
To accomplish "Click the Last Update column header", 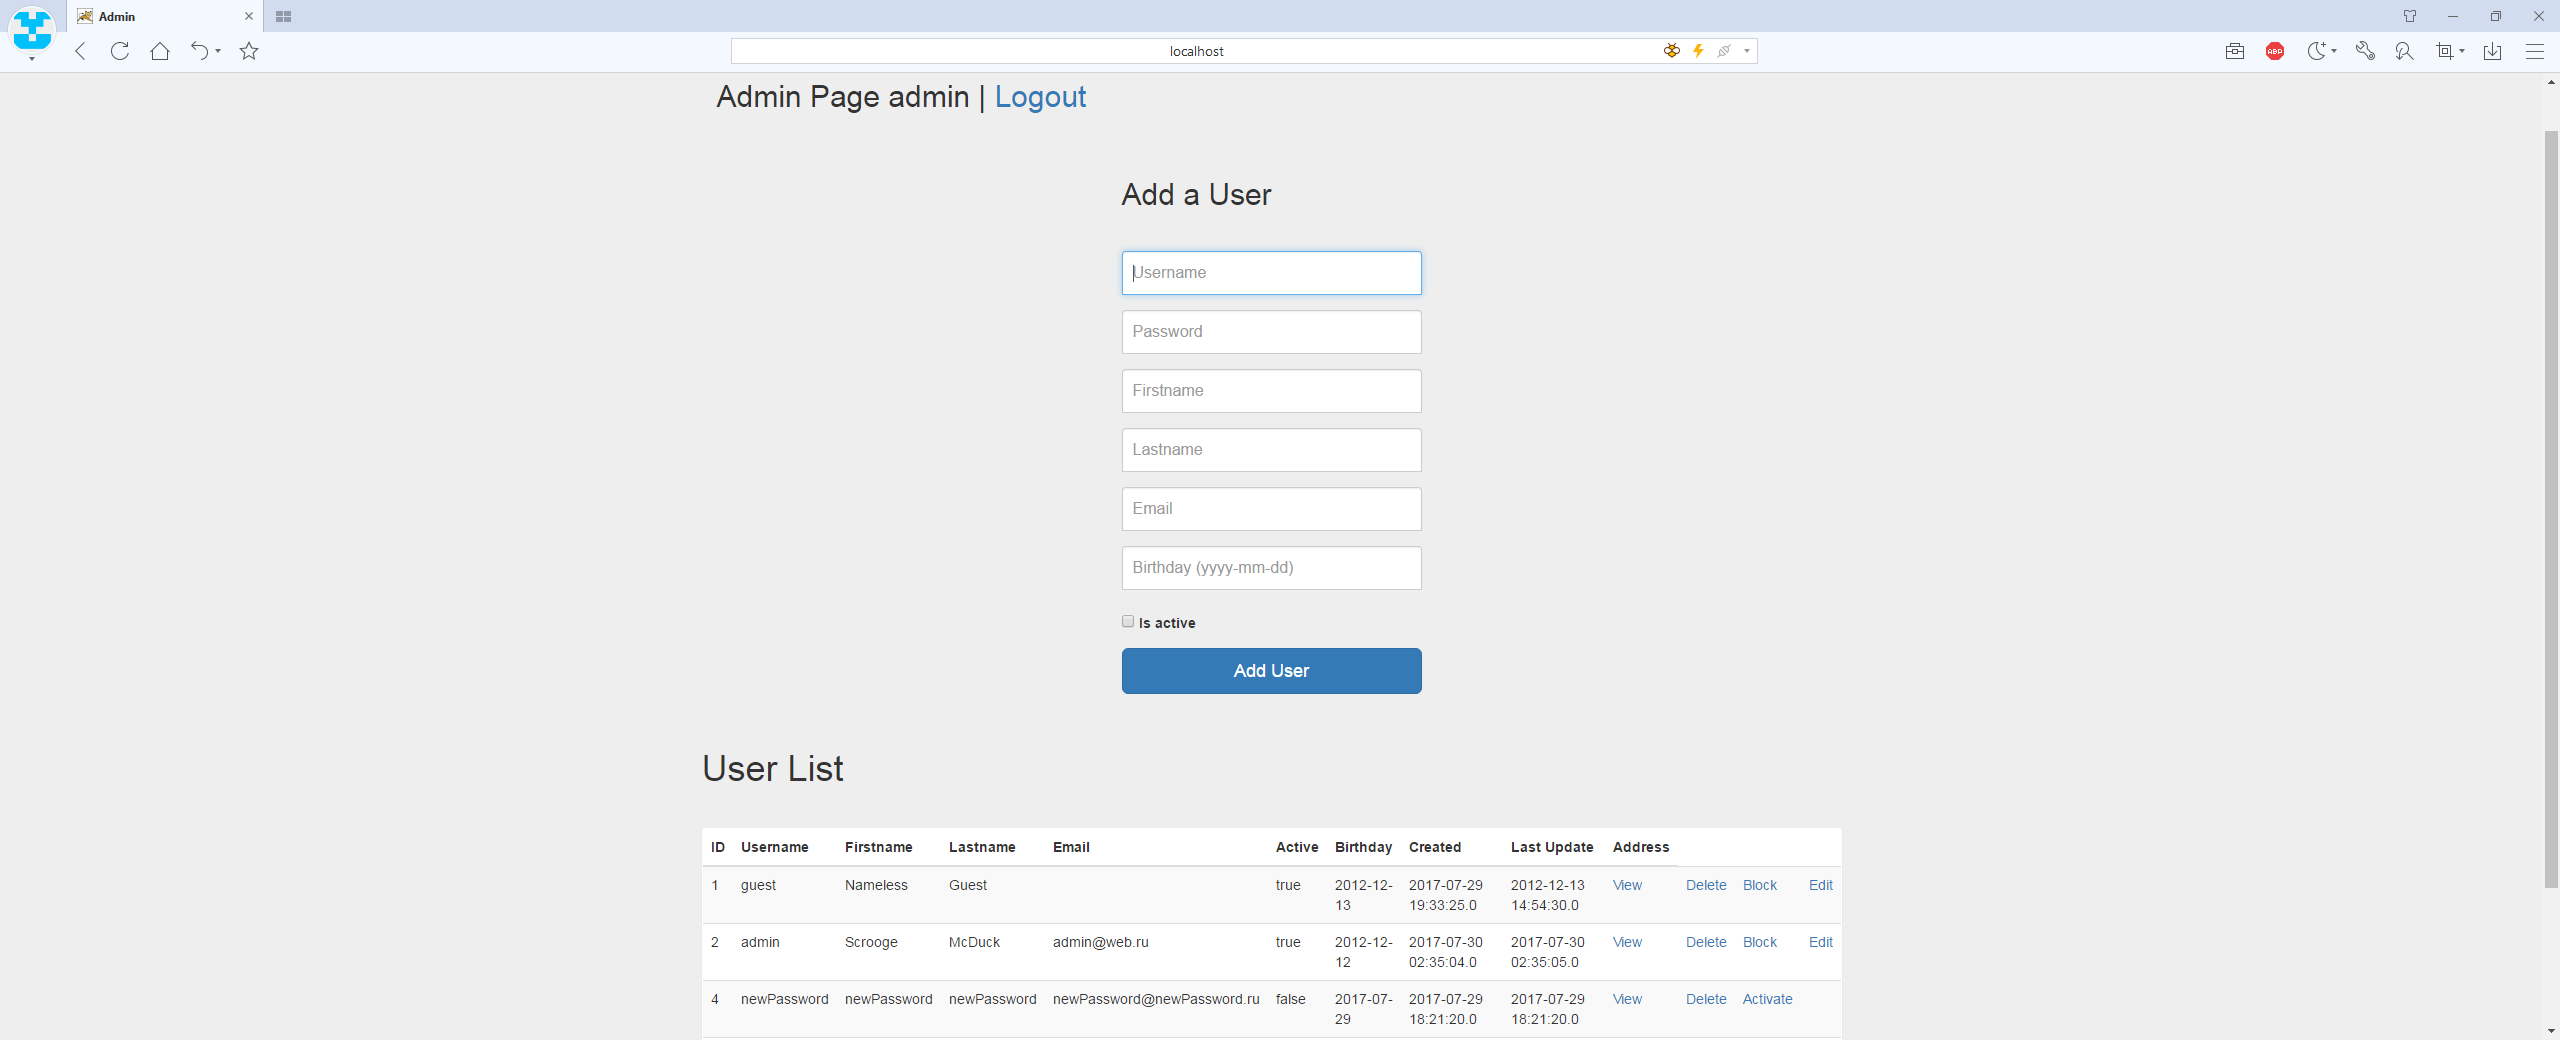I will pos(1552,847).
